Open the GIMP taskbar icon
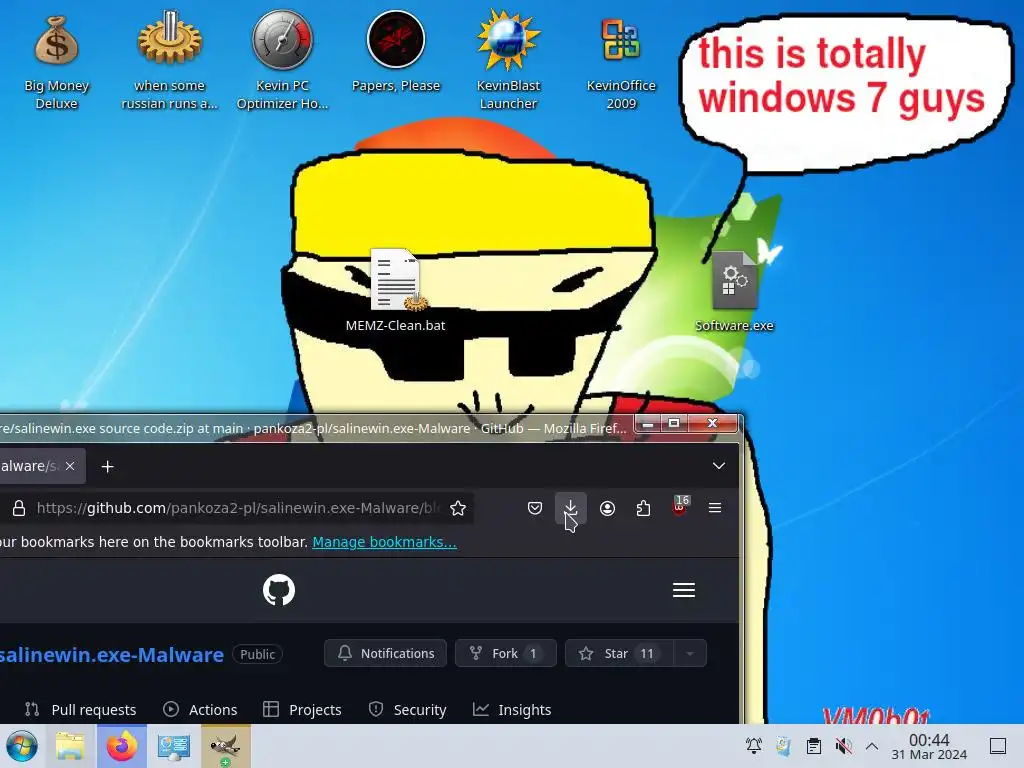 coord(225,746)
